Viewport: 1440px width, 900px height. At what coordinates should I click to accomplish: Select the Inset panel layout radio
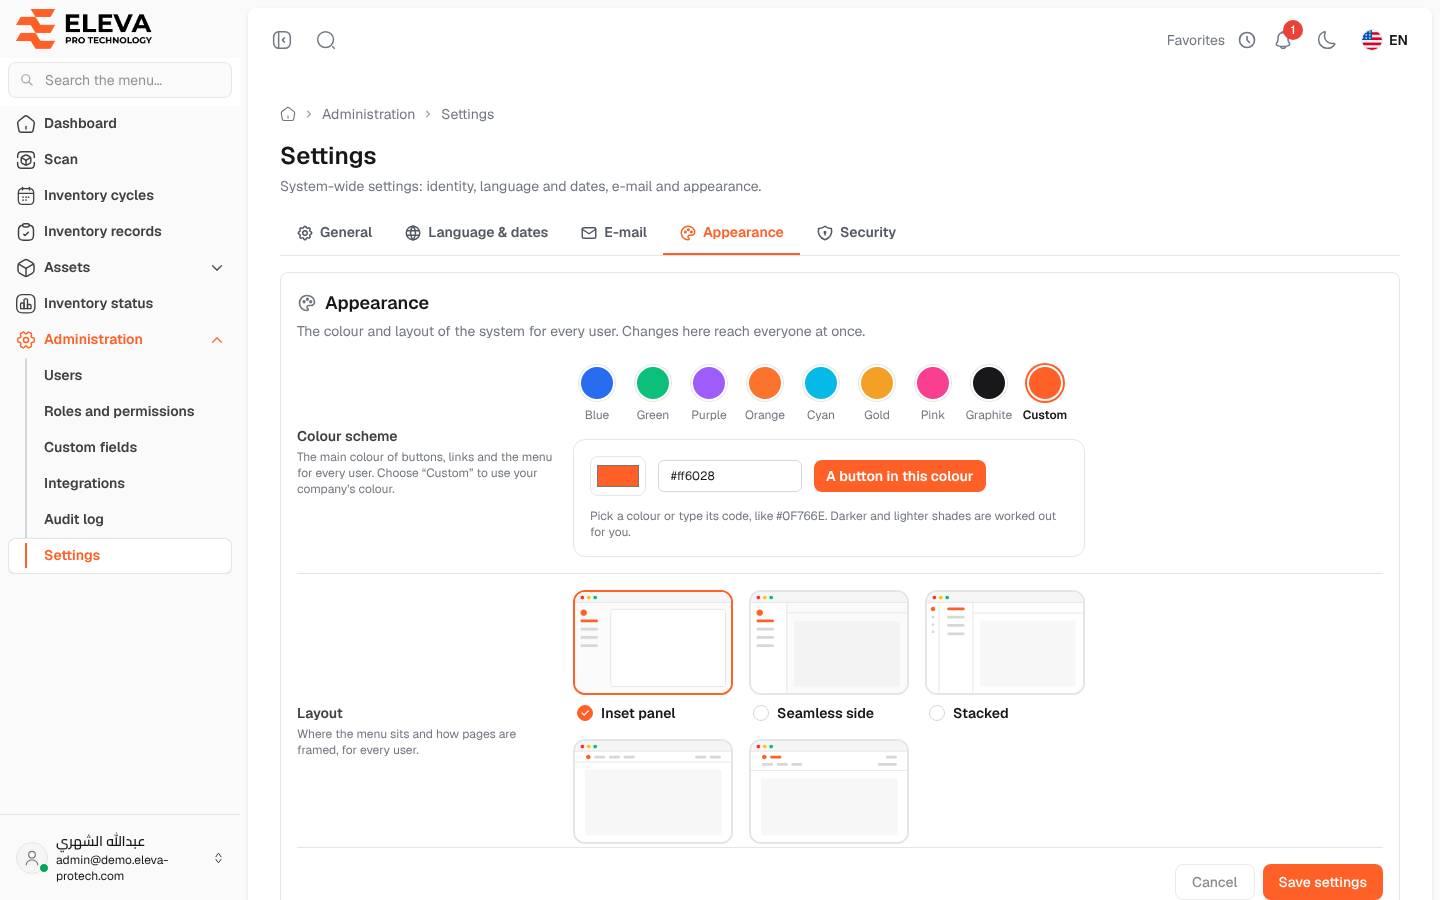(x=585, y=713)
